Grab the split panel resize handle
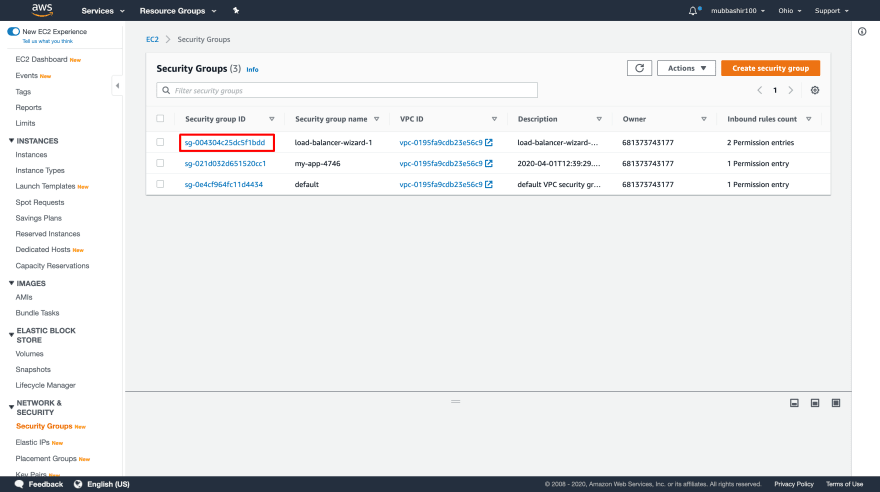Image resolution: width=880 pixels, height=492 pixels. 455,402
